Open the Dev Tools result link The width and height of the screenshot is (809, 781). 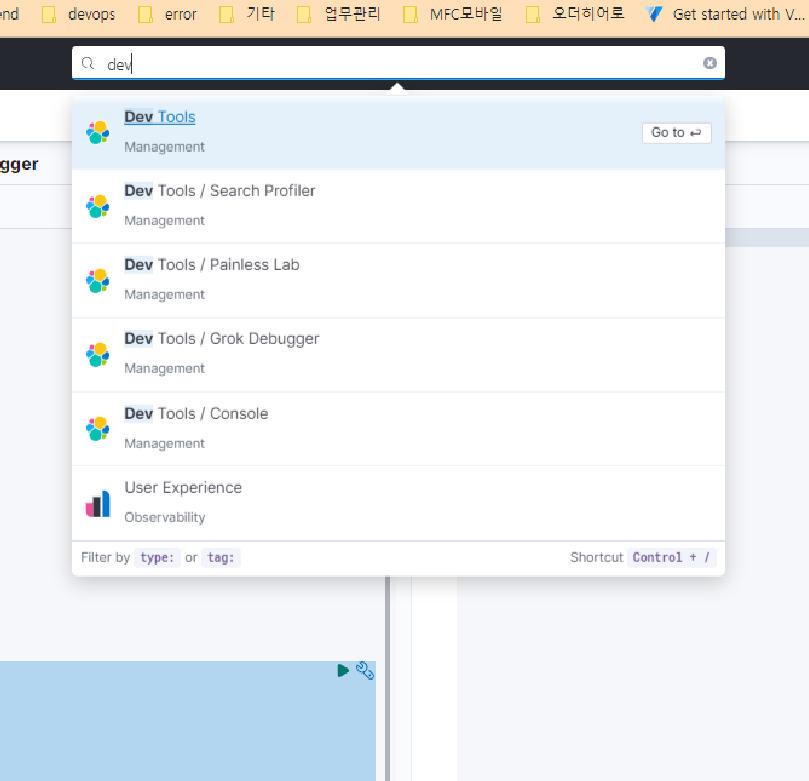click(x=159, y=117)
